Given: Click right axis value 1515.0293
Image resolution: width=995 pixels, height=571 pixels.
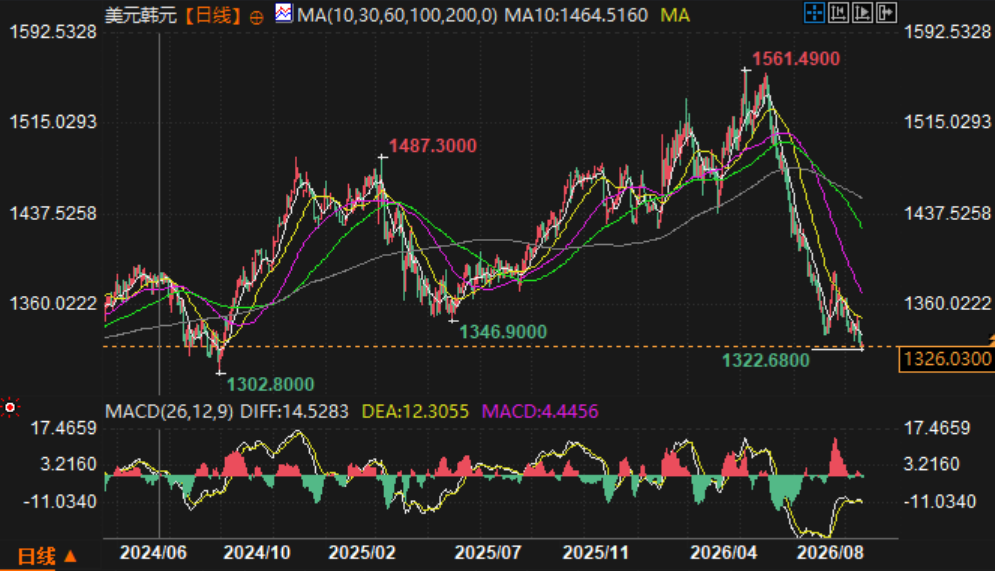Looking at the screenshot, I should [x=947, y=122].
